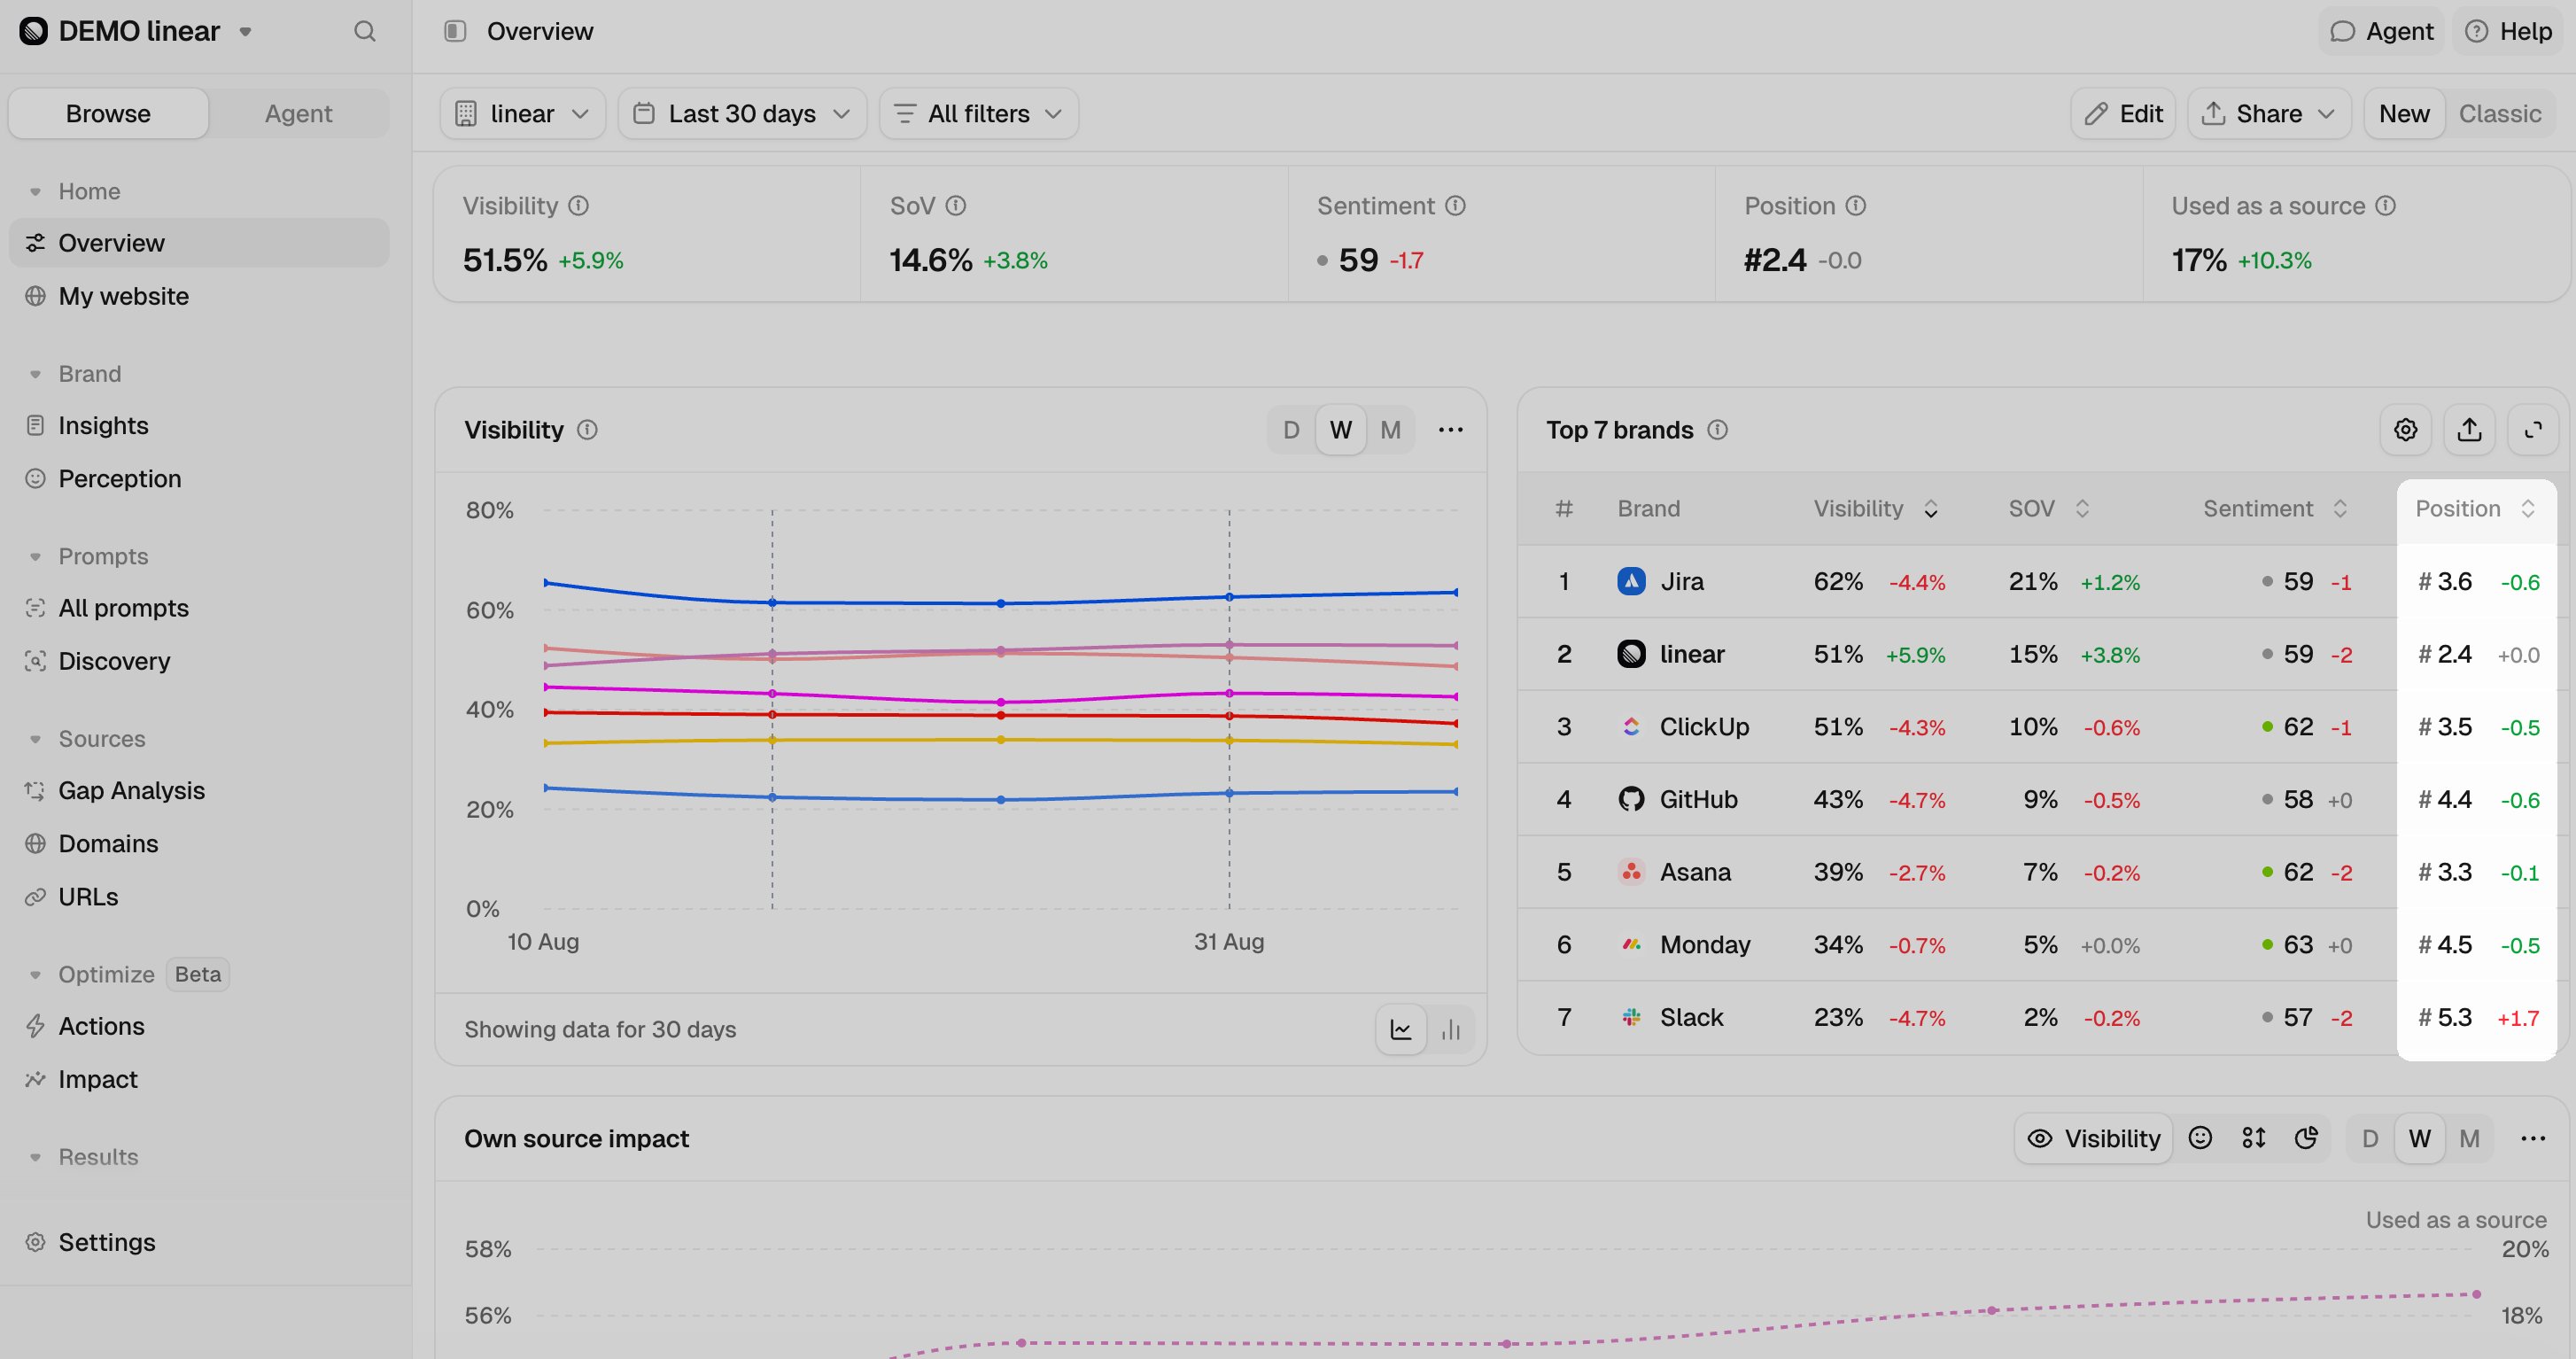
Task: Set Visibility chart to weekly granularity
Action: [1341, 429]
